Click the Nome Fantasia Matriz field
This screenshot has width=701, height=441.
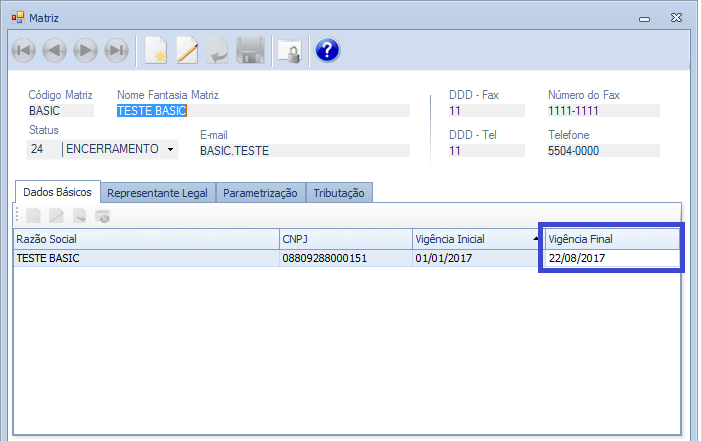coord(262,112)
